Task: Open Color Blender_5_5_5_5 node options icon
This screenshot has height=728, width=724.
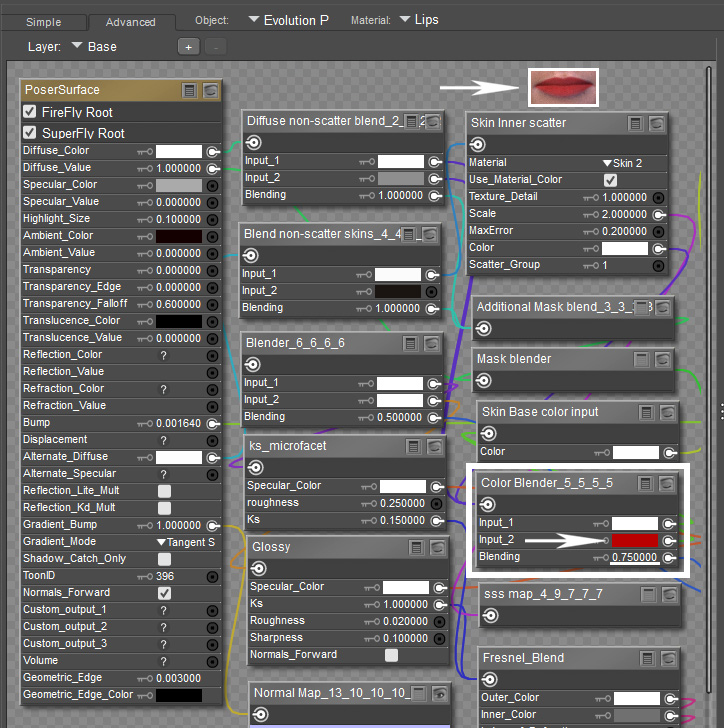Action: [x=646, y=483]
